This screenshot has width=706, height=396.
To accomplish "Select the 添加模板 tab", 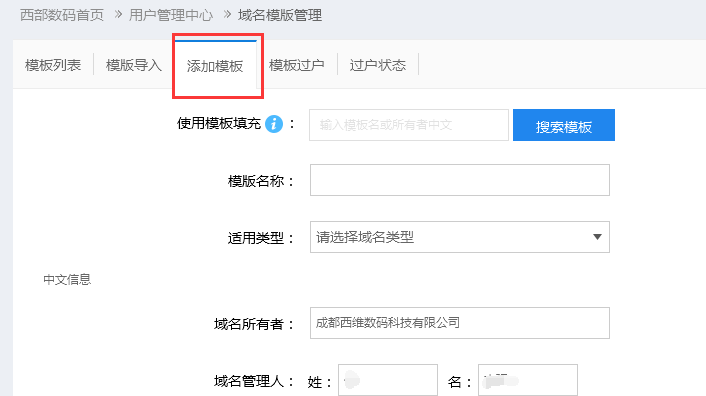I will click(215, 66).
